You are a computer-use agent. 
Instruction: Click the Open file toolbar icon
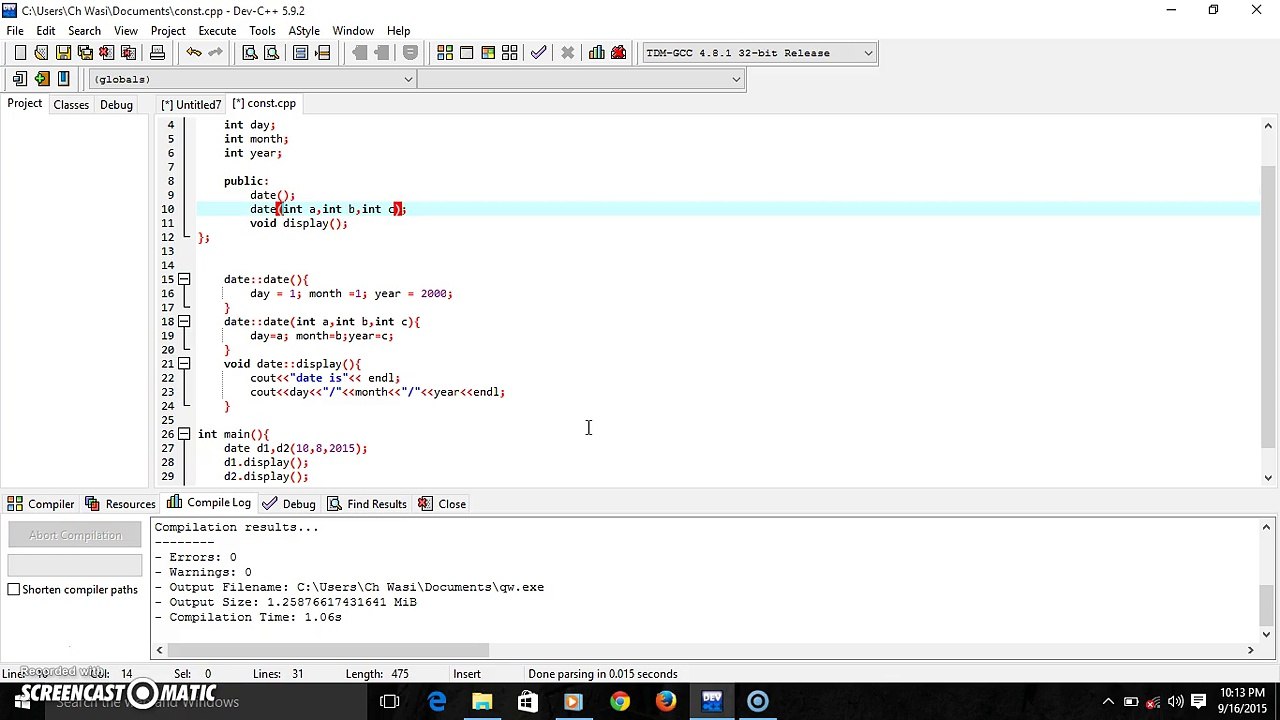(x=41, y=53)
